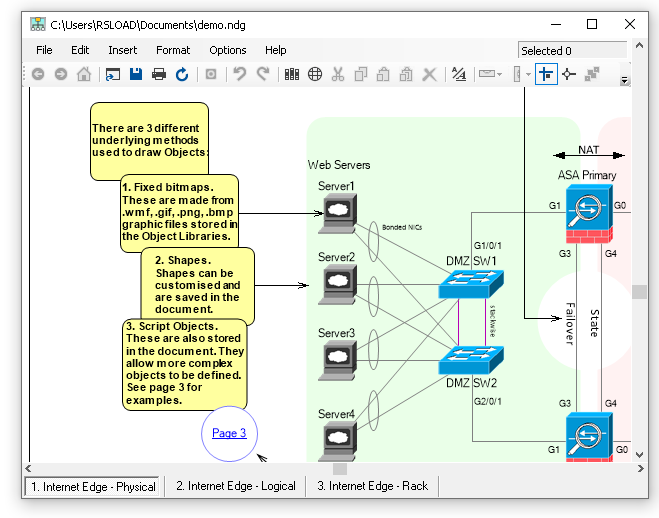This screenshot has width=659, height=518.
Task: Toggle the grid squares toolbar button
Action: (x=592, y=74)
